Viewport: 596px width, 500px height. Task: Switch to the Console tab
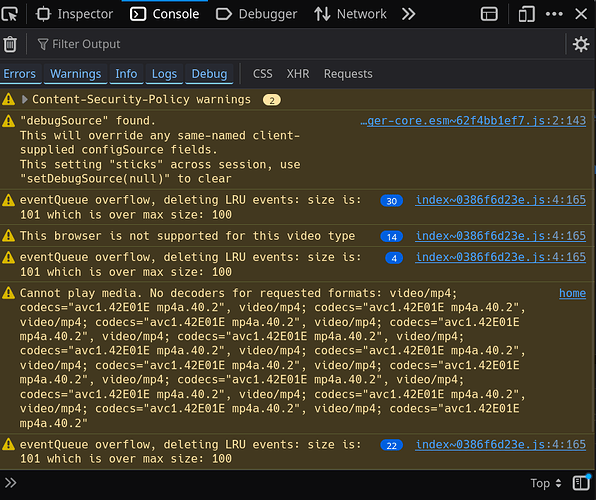click(165, 14)
